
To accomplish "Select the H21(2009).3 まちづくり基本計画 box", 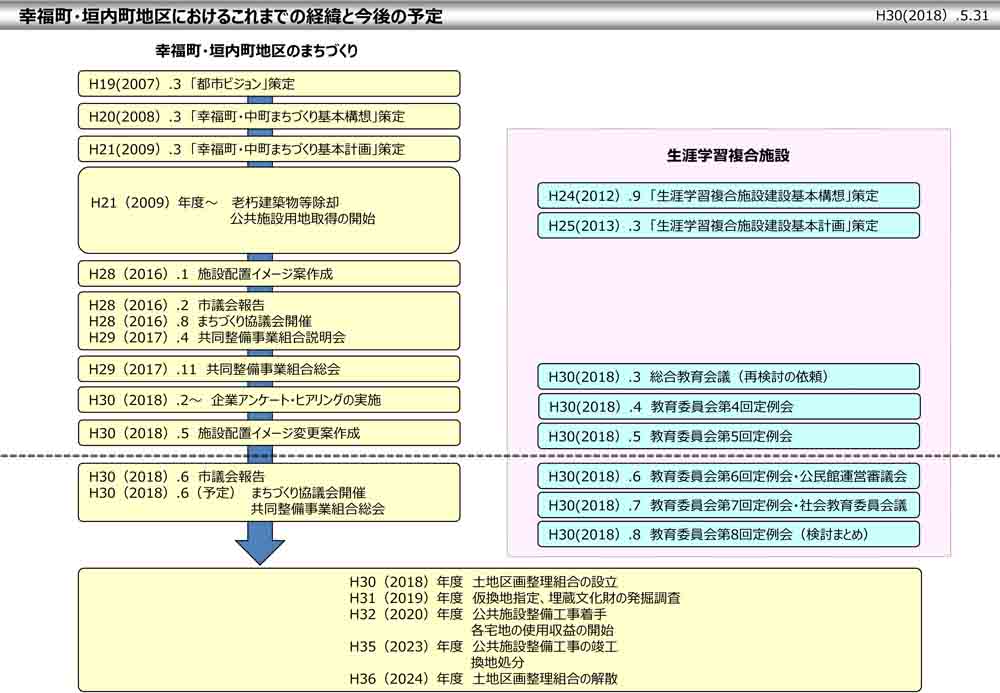I will [269, 150].
